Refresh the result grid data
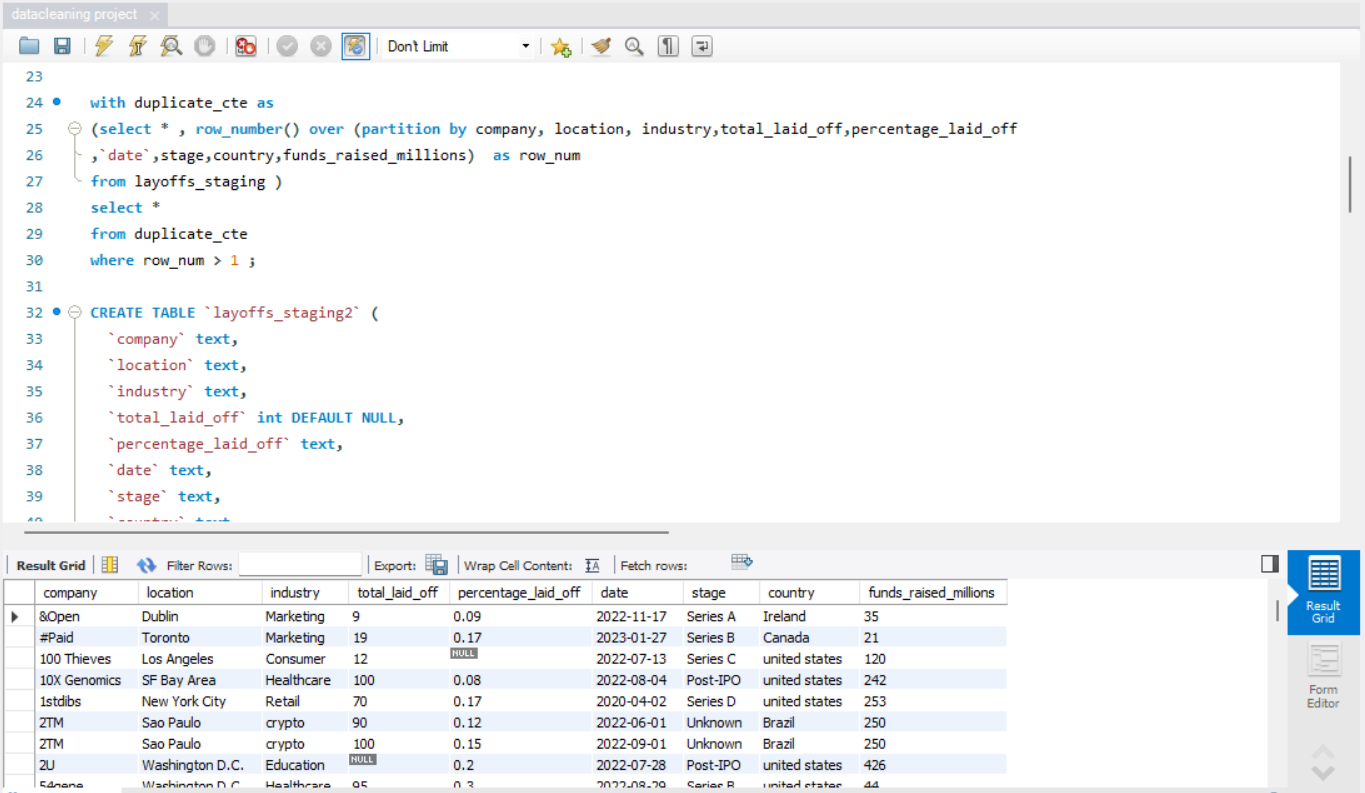The height and width of the screenshot is (793, 1365). point(147,565)
